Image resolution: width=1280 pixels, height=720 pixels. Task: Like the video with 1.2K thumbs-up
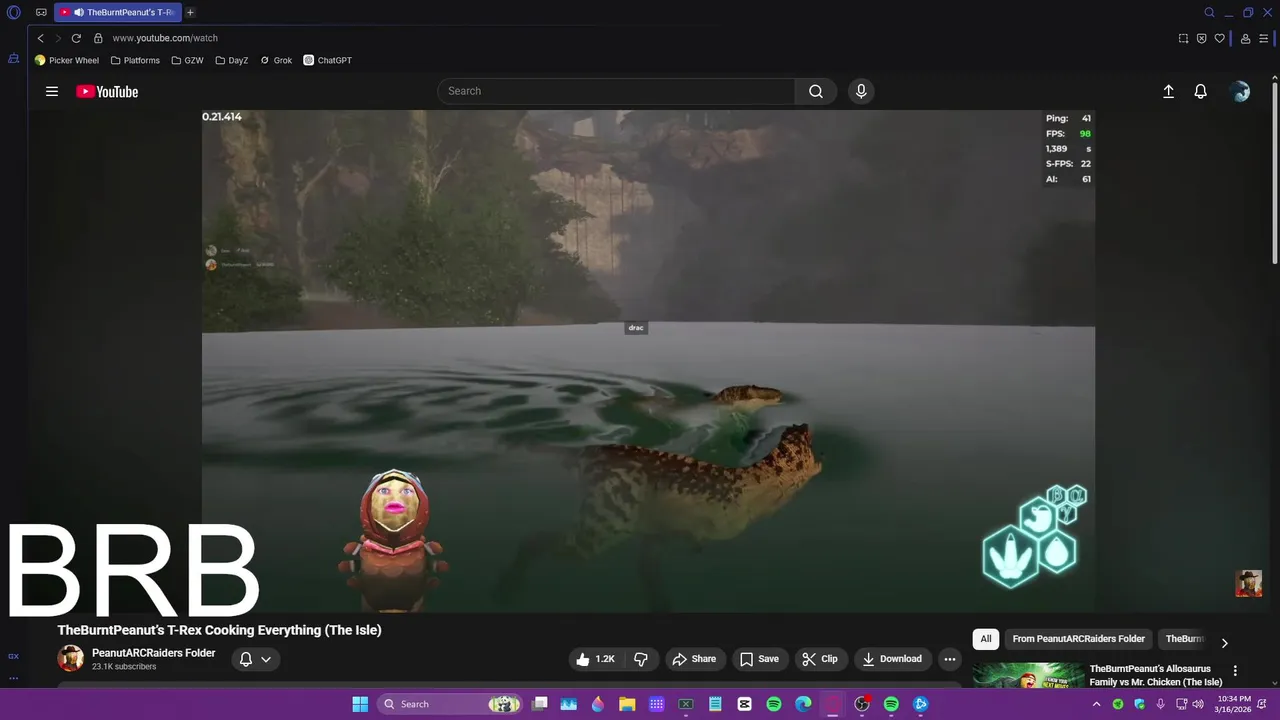(x=595, y=659)
